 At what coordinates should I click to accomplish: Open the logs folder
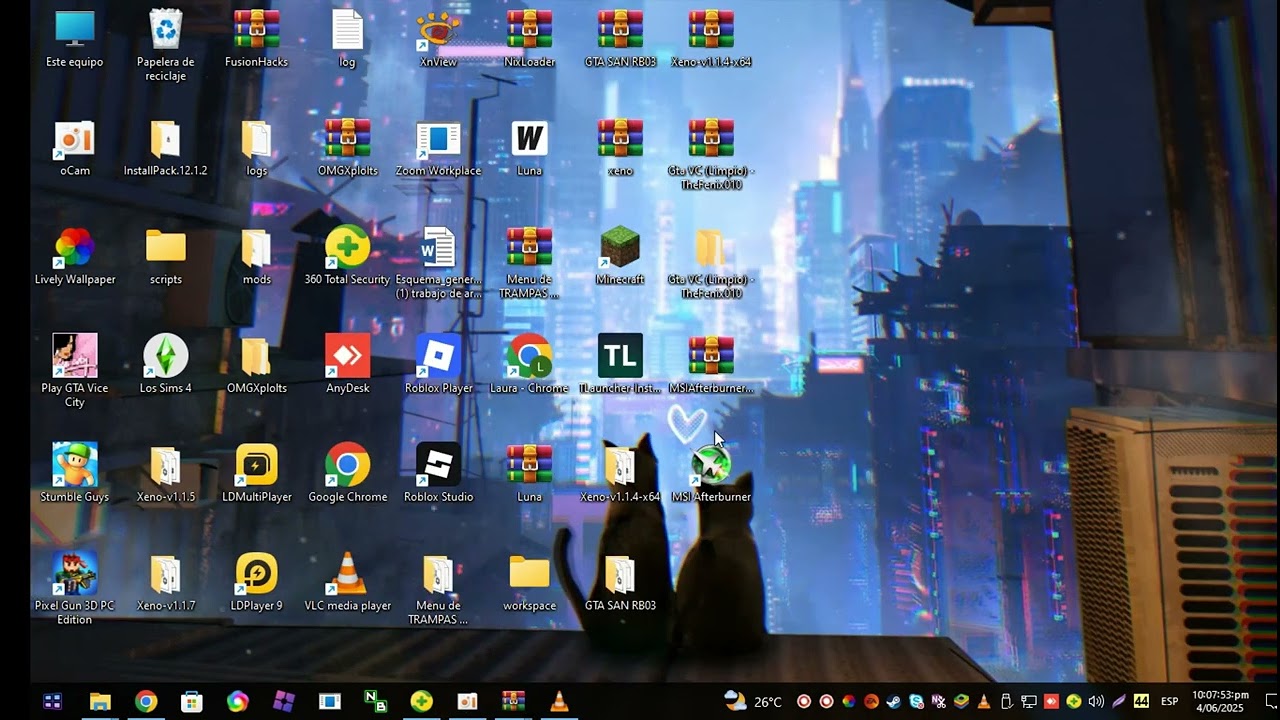pos(257,147)
